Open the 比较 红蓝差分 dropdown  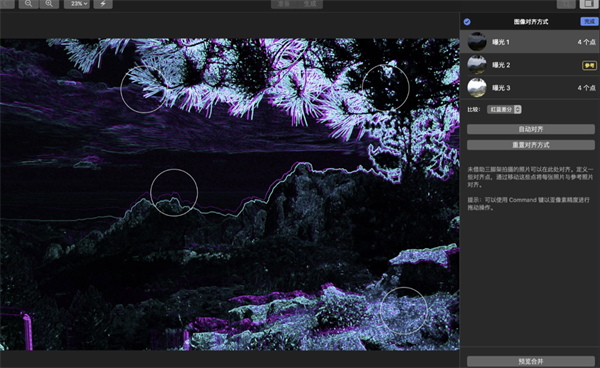coord(504,109)
